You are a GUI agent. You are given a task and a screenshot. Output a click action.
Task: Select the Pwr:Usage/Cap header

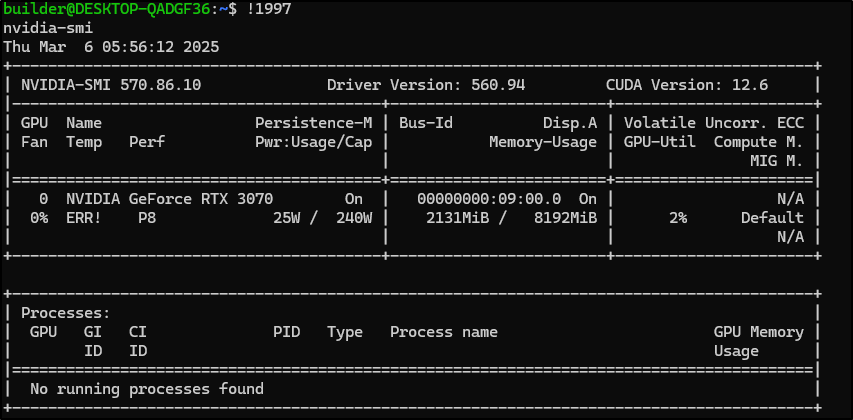pos(314,143)
